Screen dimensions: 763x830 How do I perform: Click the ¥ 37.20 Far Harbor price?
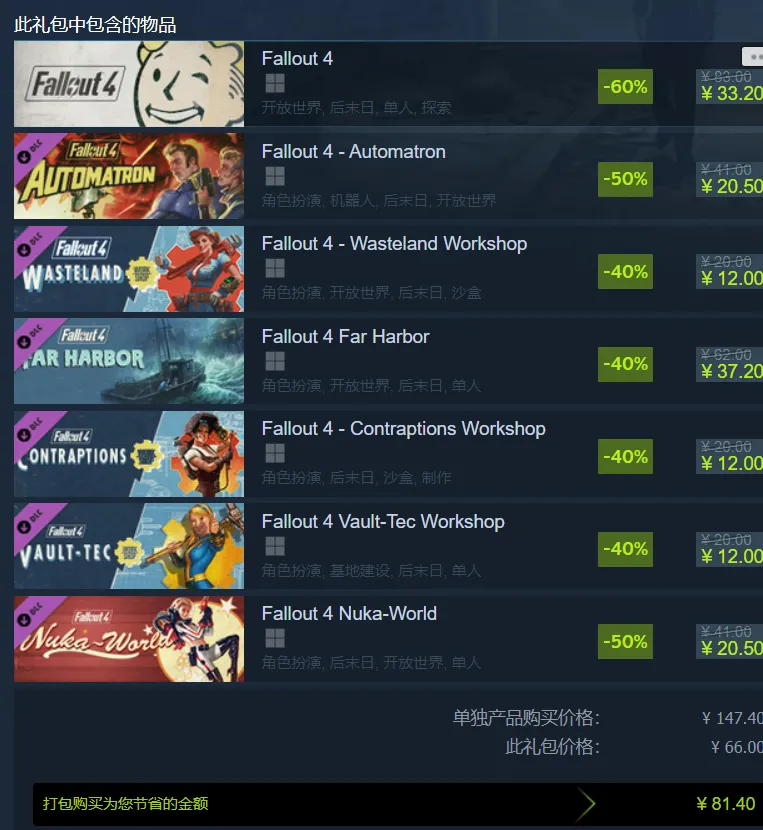click(x=732, y=372)
